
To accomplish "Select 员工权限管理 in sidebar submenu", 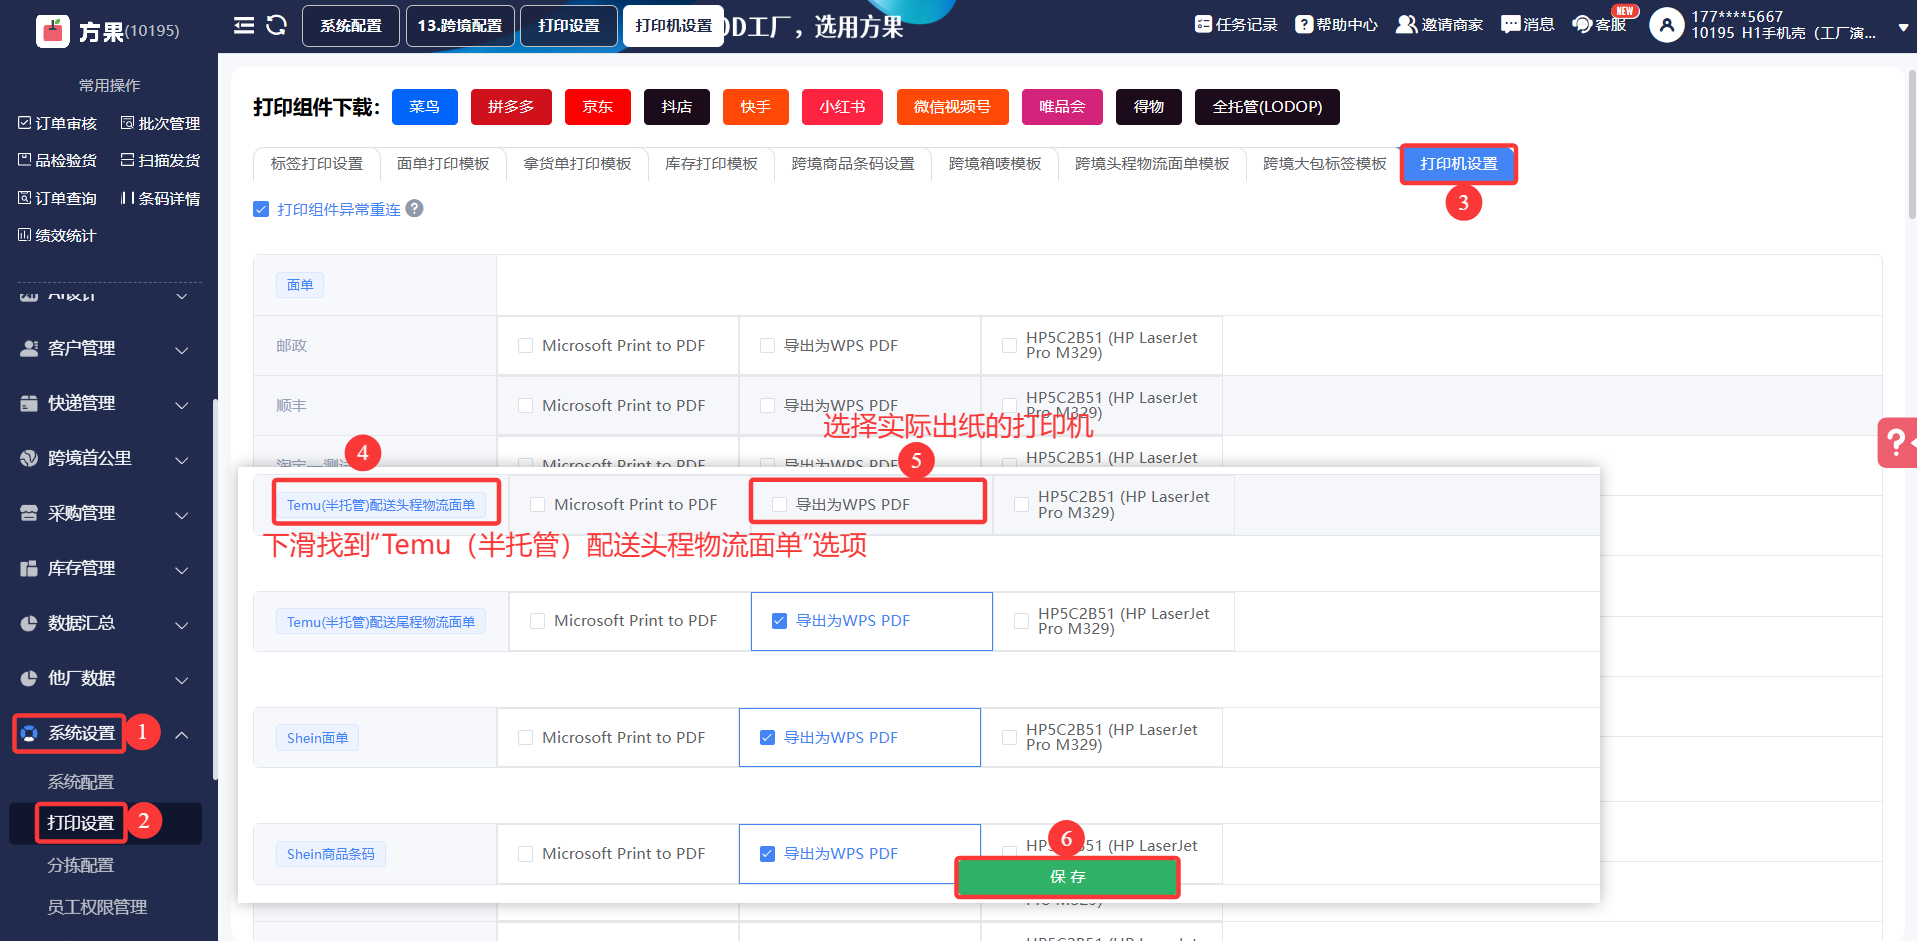I will (x=97, y=907).
